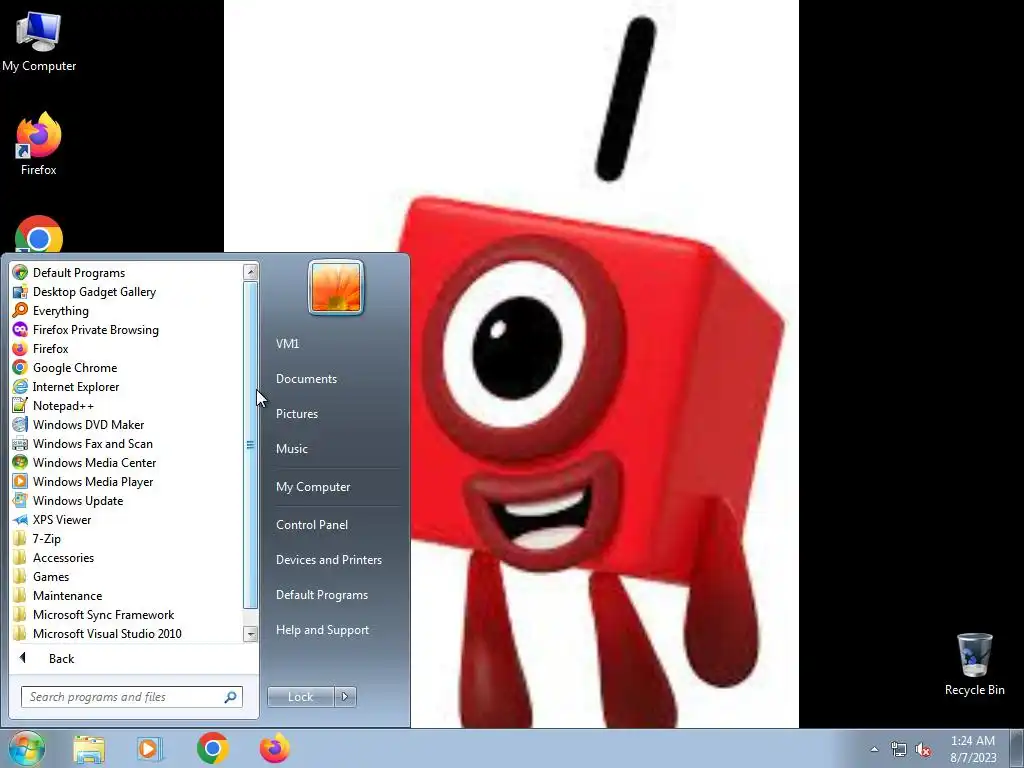Expand the Accessories folder
Screen dimensions: 1024x768
click(x=127, y=558)
